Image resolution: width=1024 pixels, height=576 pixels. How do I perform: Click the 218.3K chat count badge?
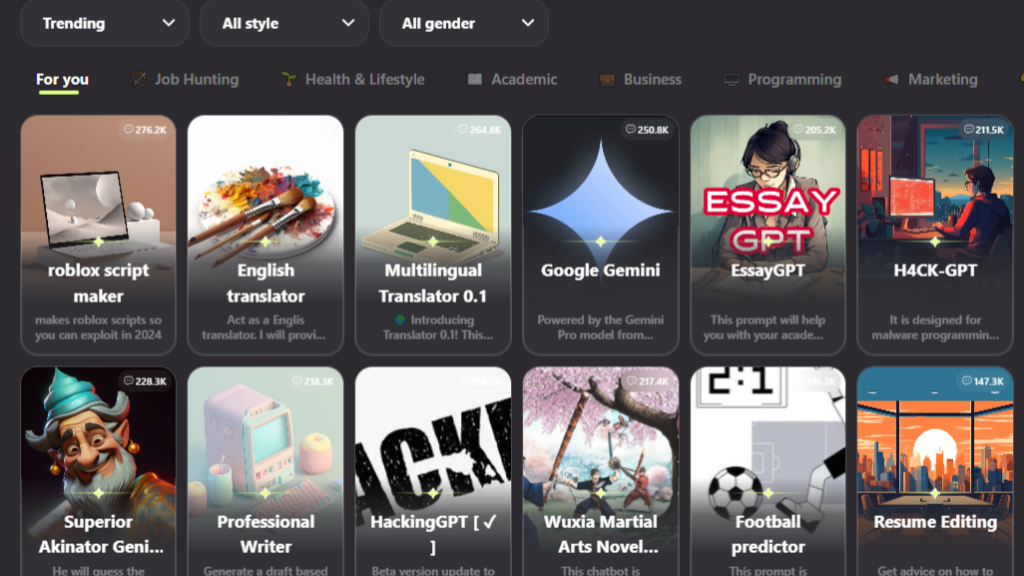pyautogui.click(x=313, y=381)
